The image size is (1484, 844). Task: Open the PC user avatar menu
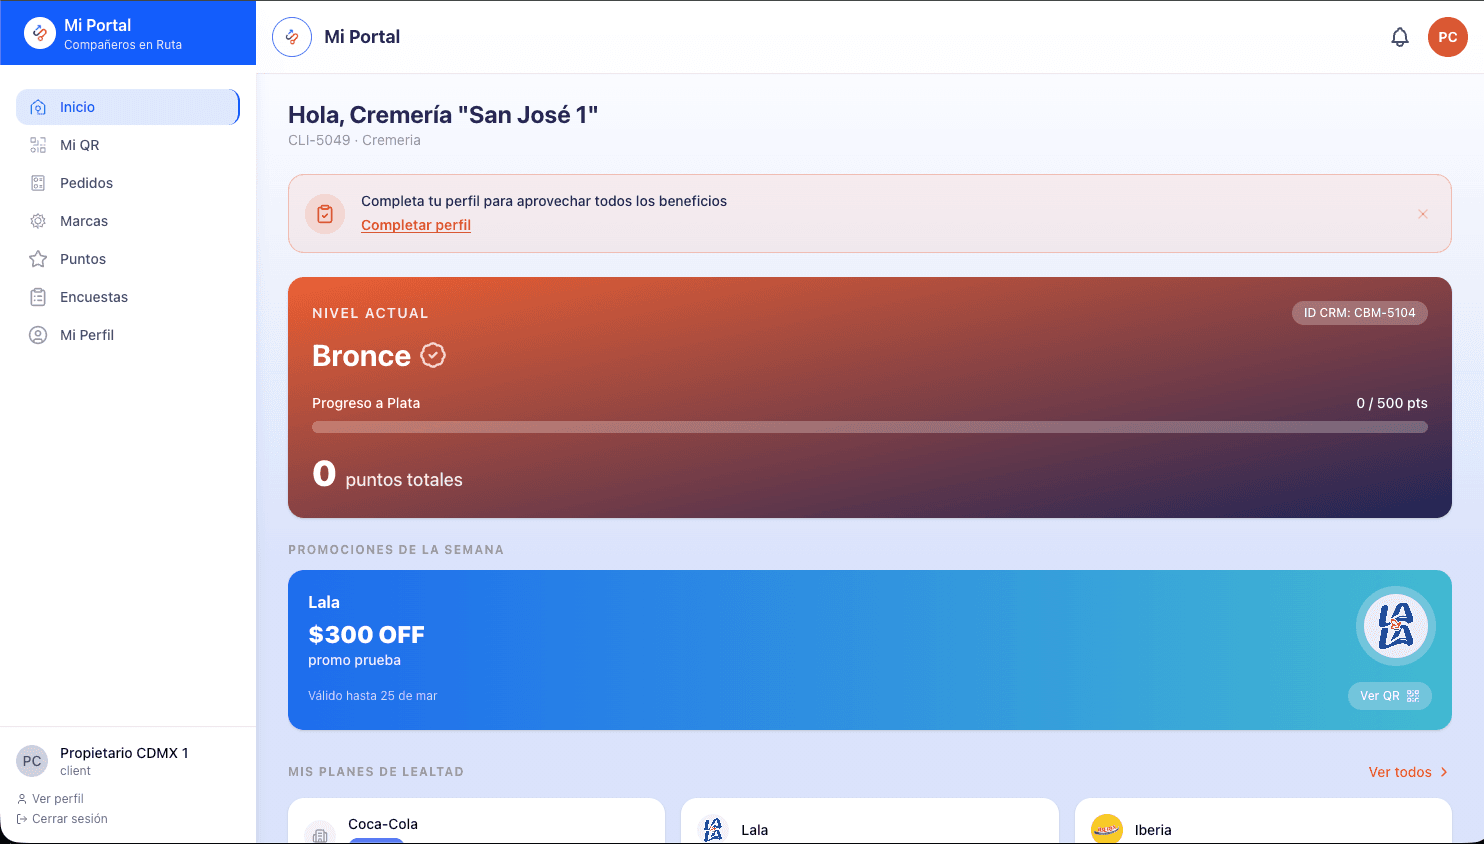(x=1447, y=37)
